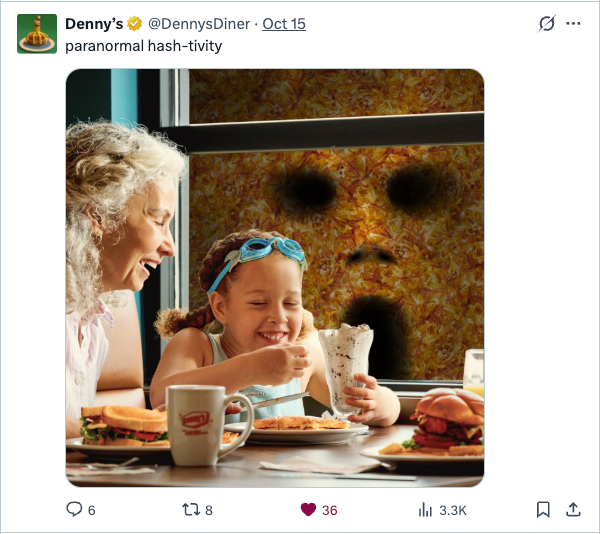Click the reply comment bubble icon
This screenshot has height=534, width=601.
click(x=74, y=509)
